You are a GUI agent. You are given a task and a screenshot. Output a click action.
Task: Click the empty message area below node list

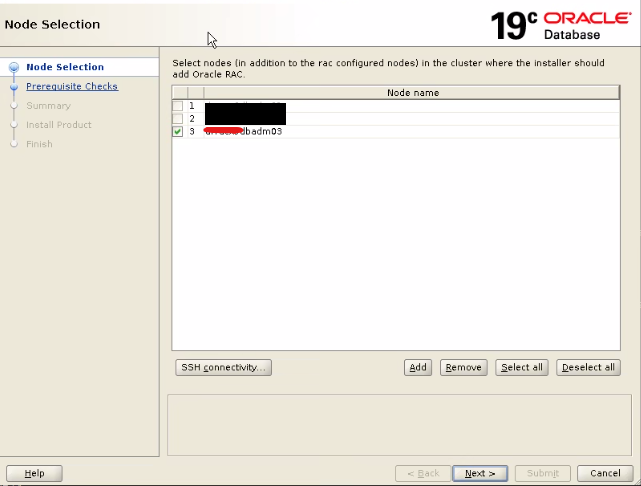click(399, 425)
